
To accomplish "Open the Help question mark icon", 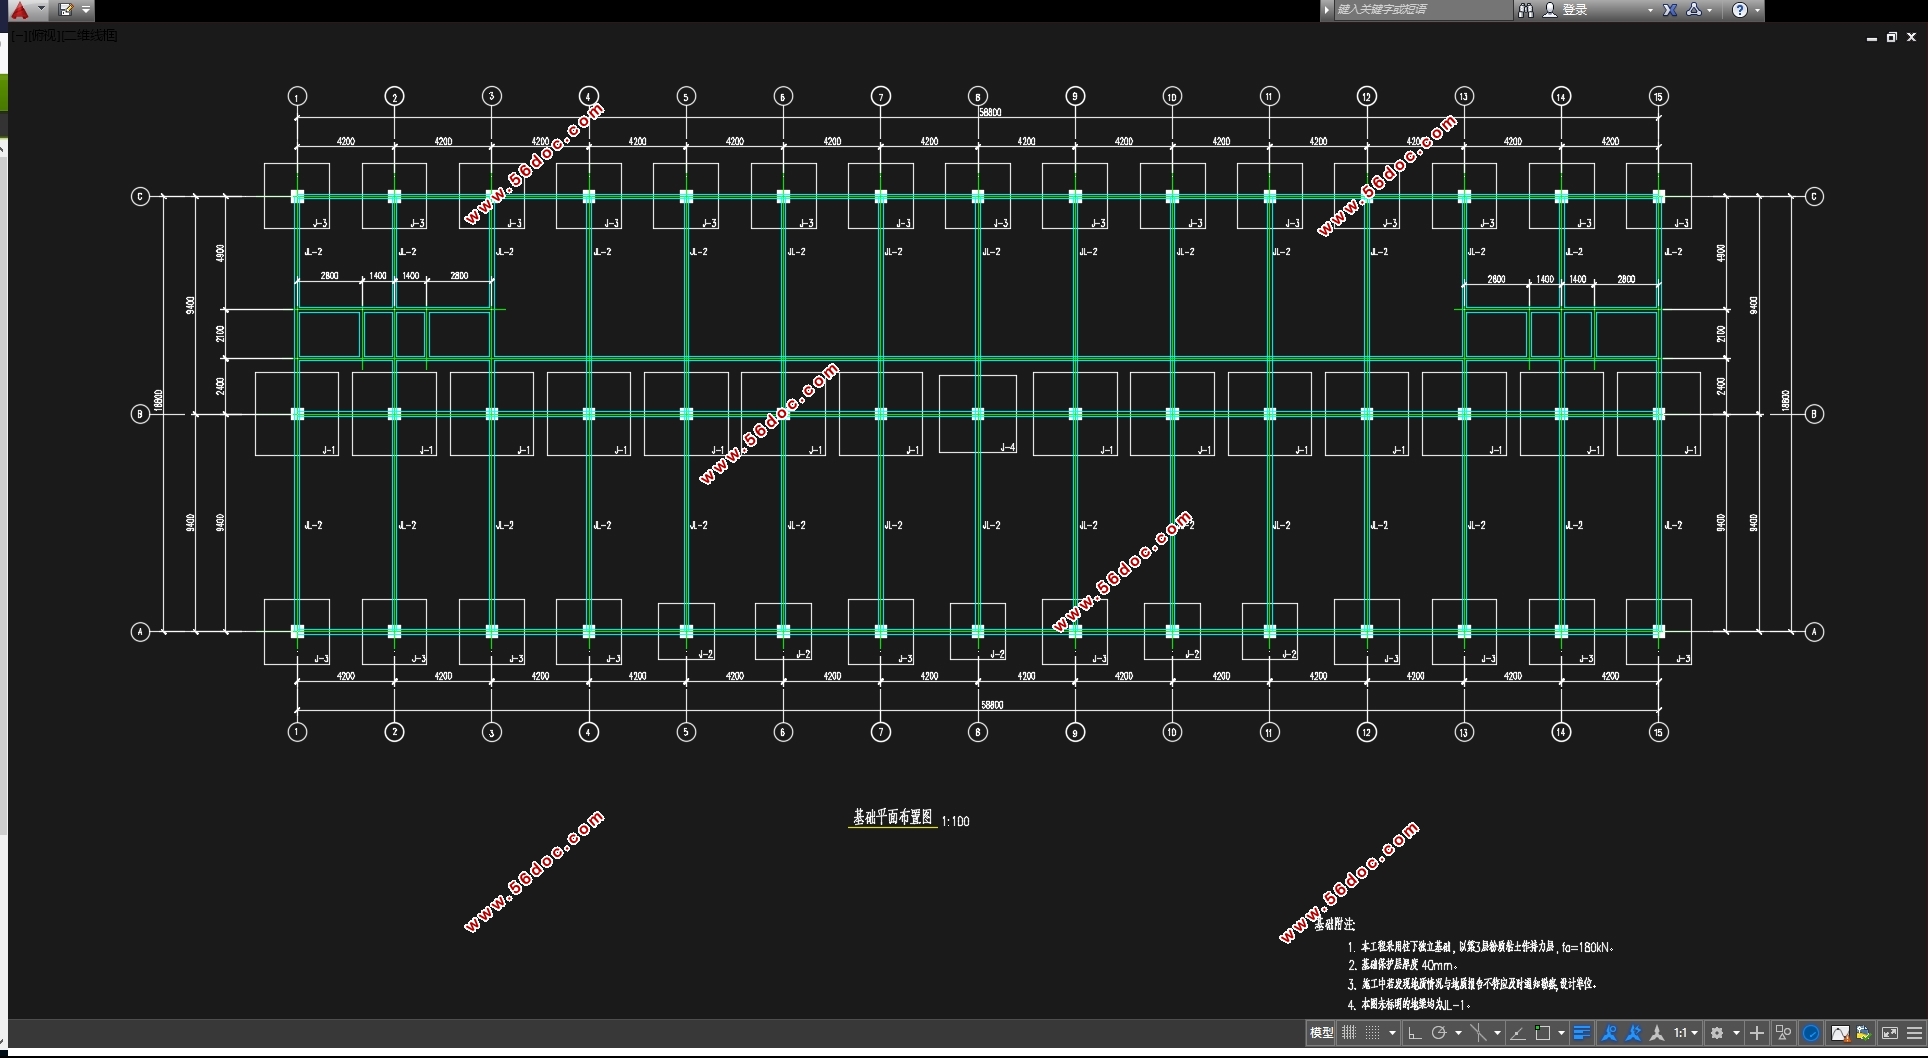I will coord(1740,10).
